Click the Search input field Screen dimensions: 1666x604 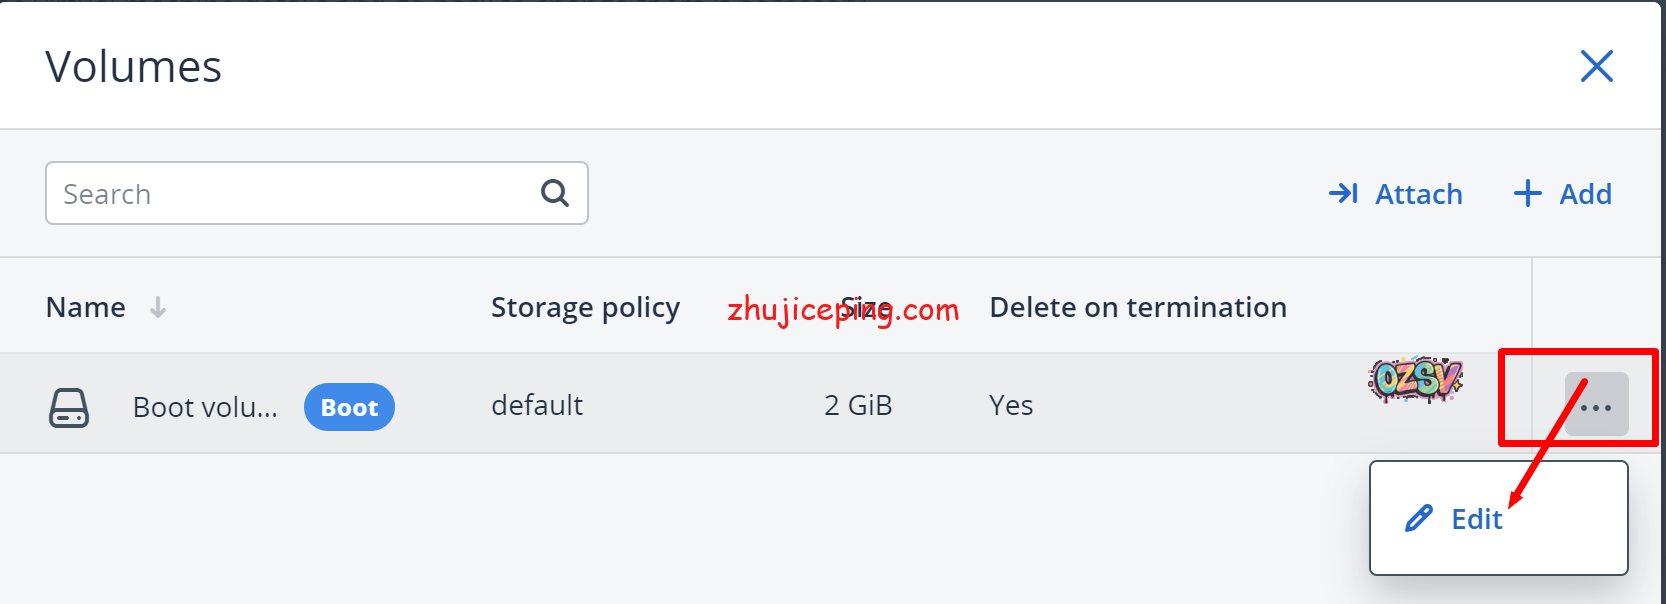point(290,194)
